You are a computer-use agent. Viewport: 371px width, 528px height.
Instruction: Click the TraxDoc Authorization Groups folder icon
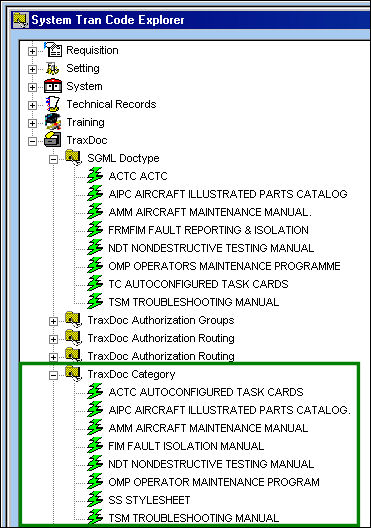click(x=74, y=320)
